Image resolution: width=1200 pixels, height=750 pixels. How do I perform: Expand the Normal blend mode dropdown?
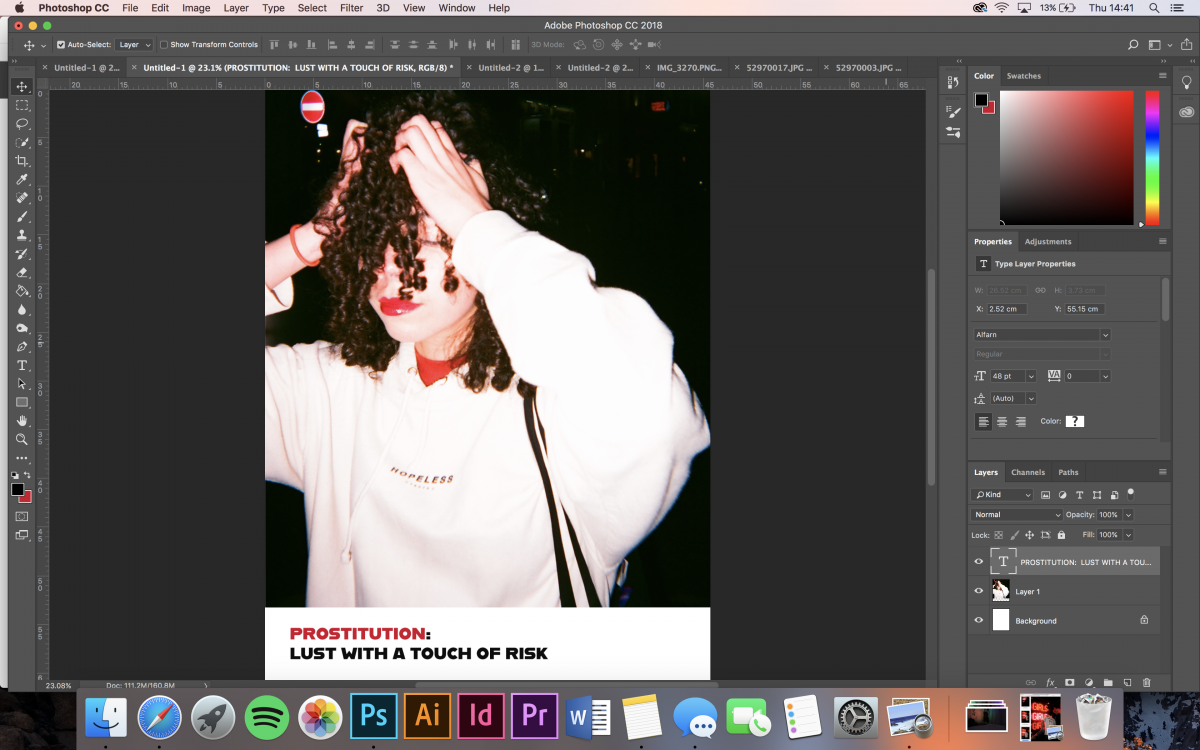coord(1016,514)
